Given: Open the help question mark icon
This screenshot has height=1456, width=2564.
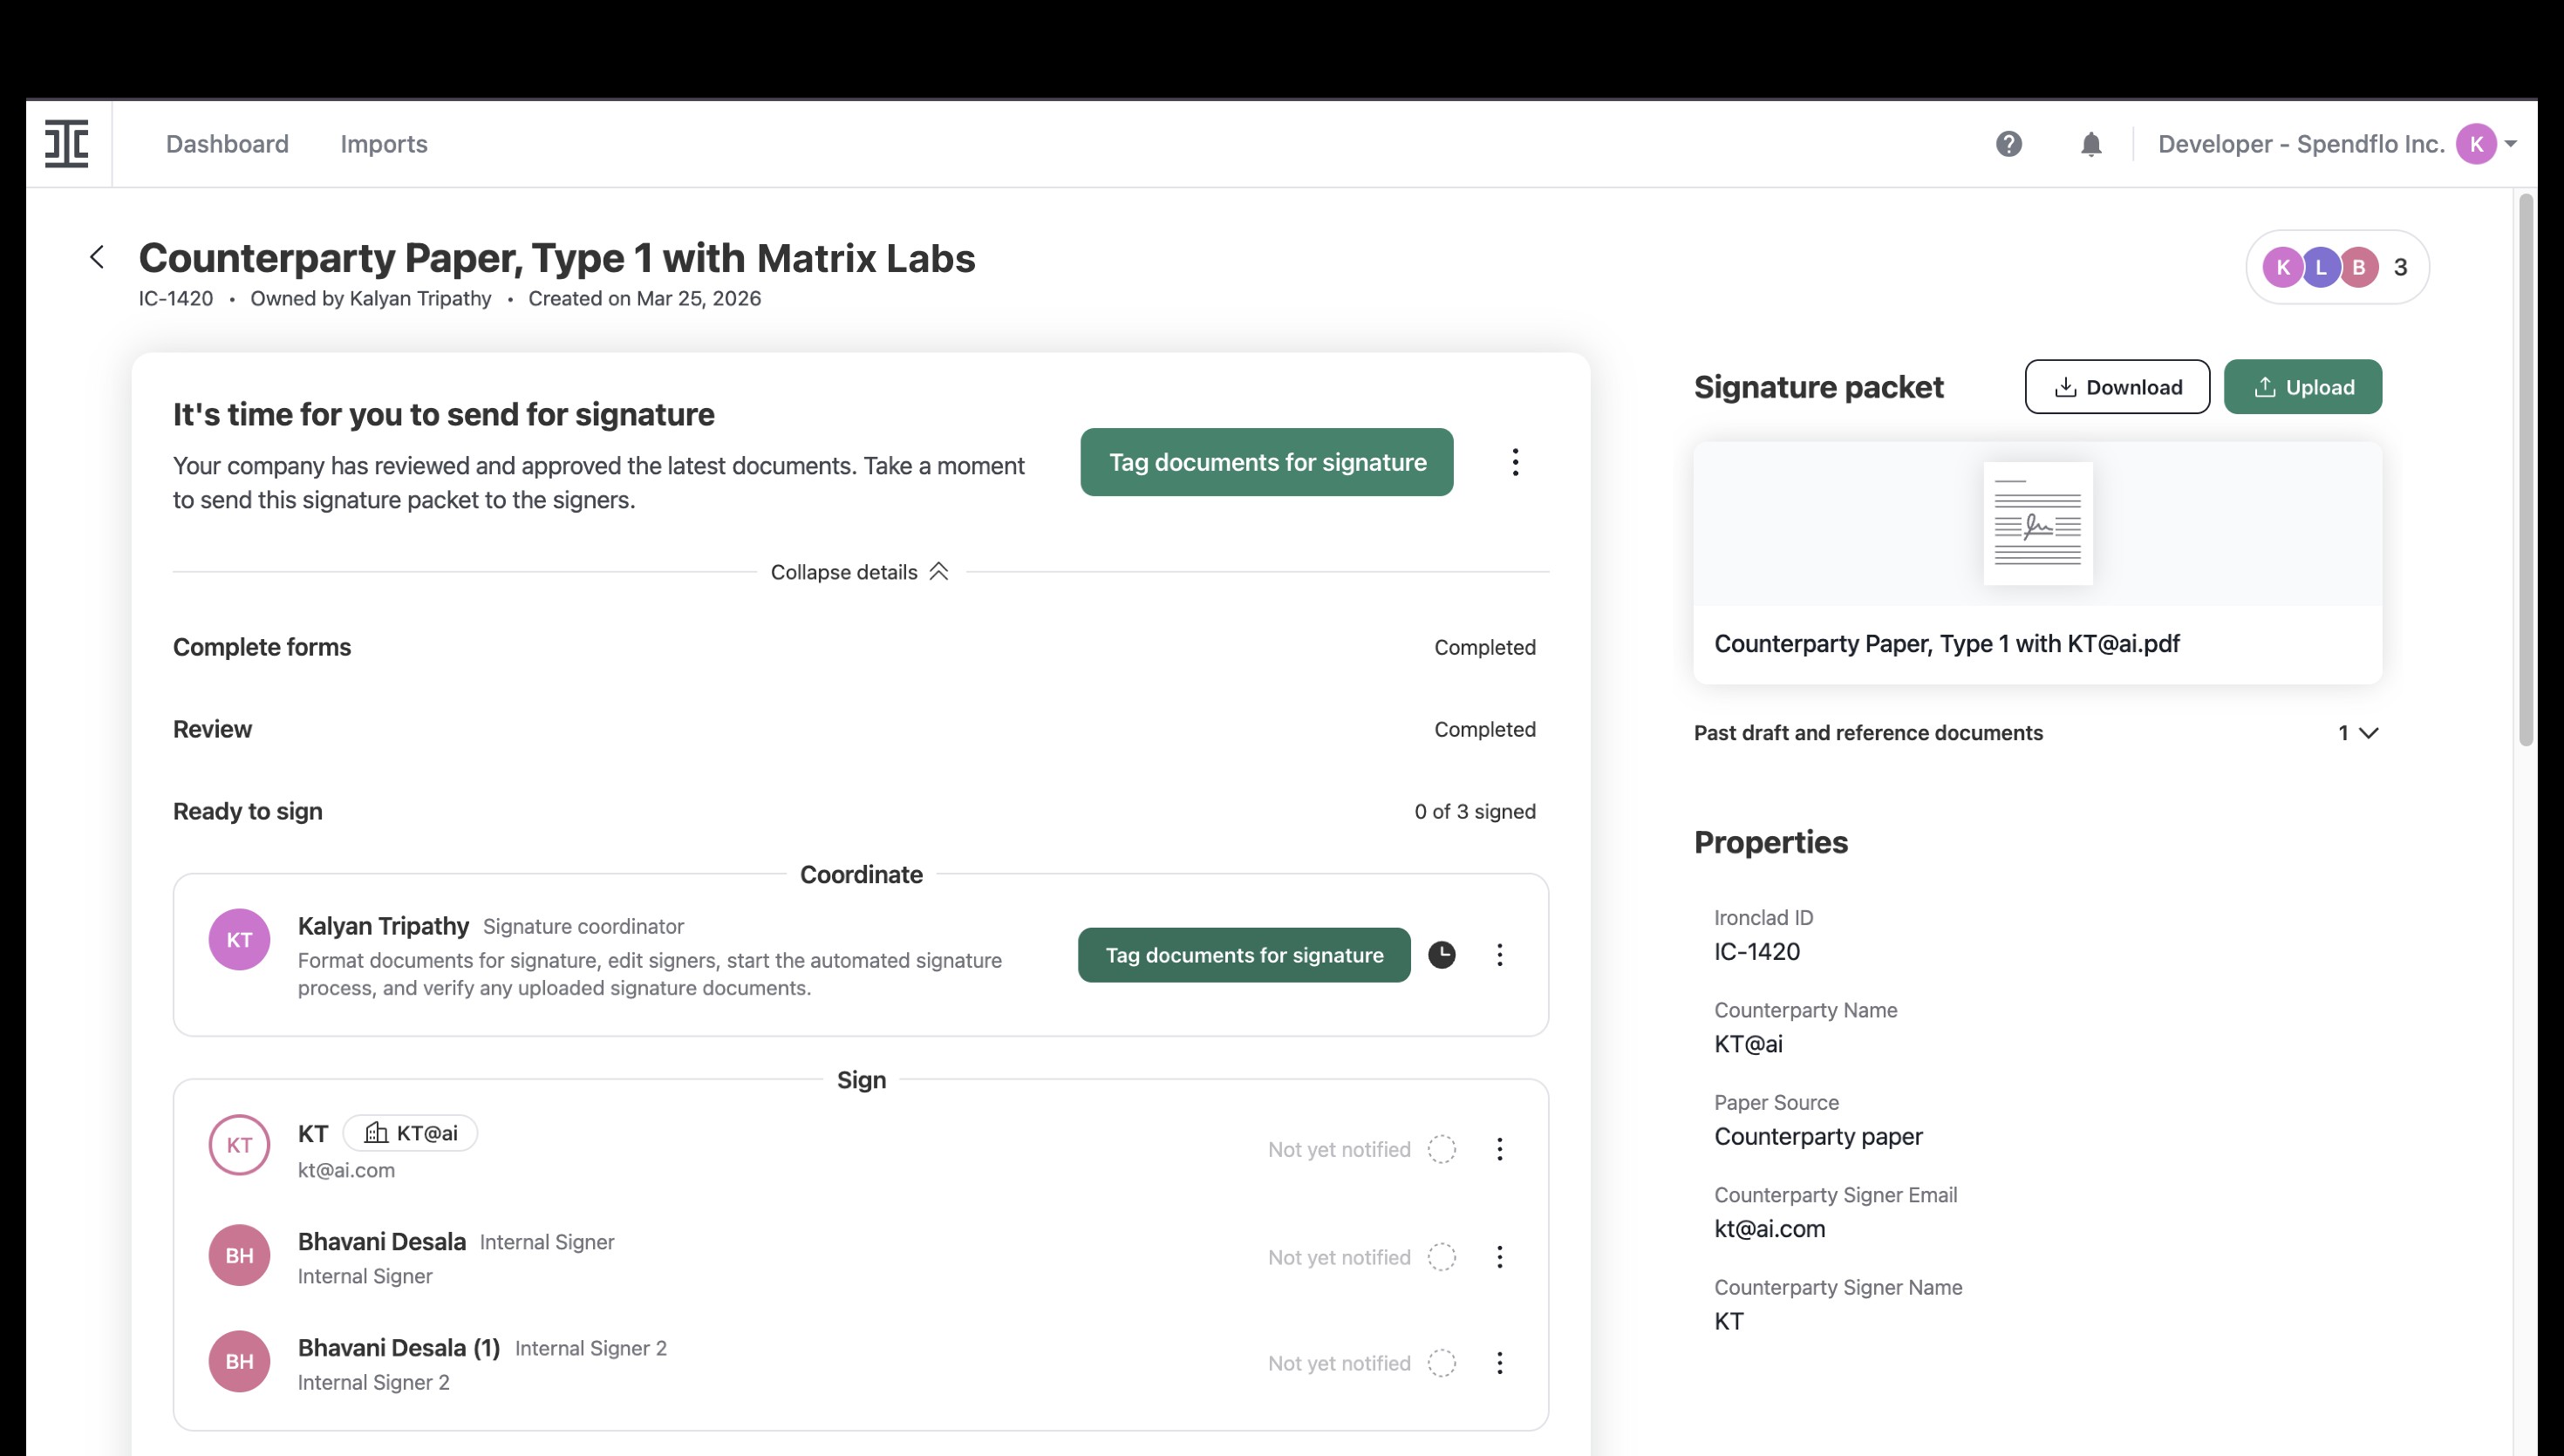Looking at the screenshot, I should pos(2008,144).
